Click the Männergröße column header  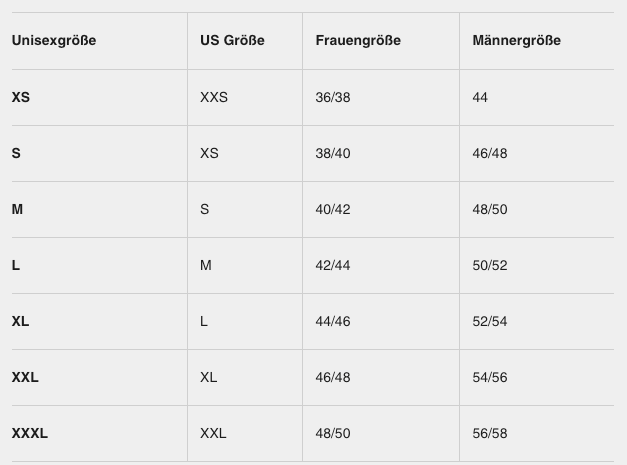tap(516, 41)
